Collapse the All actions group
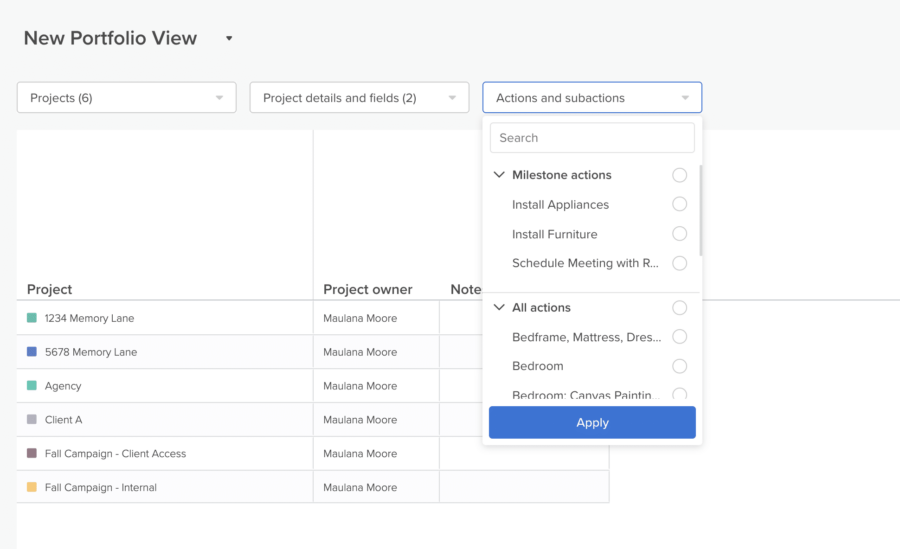This screenshot has height=549, width=900. [499, 307]
